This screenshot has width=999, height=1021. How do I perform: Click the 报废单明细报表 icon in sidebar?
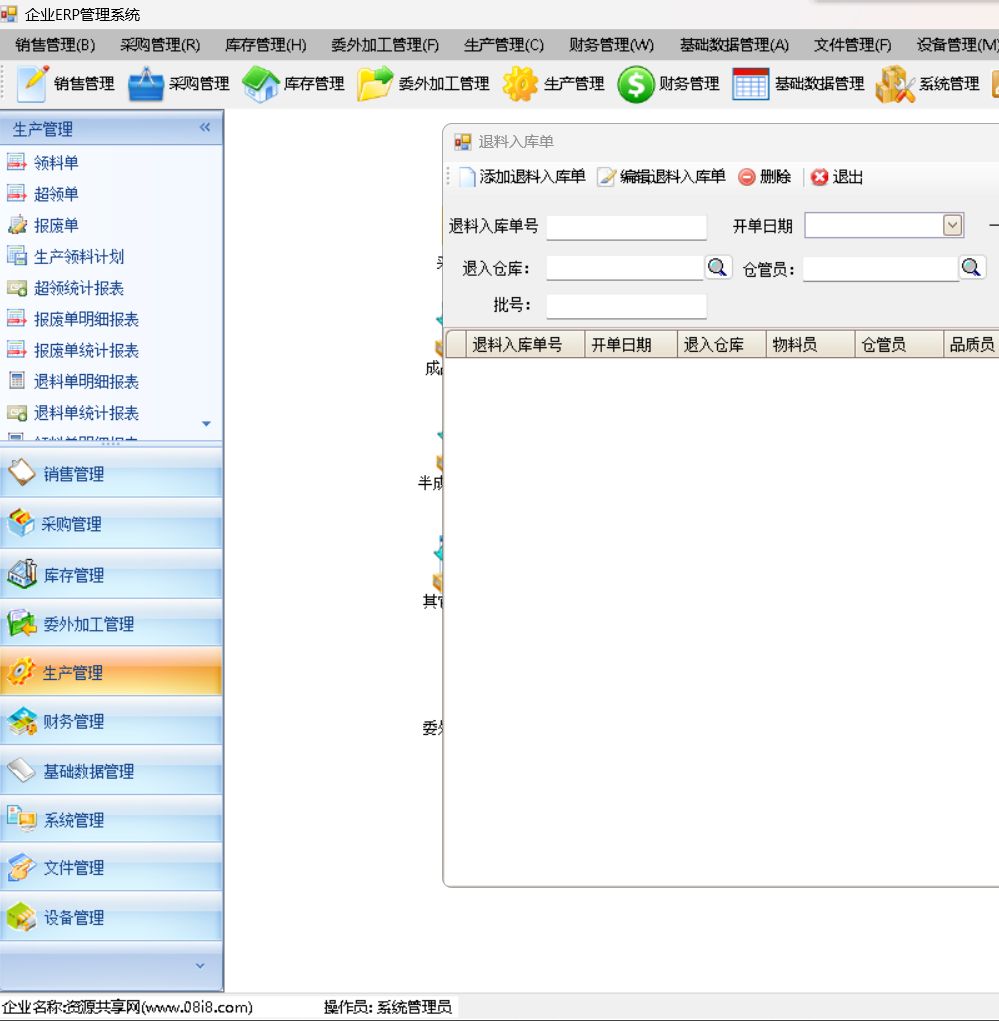16,318
